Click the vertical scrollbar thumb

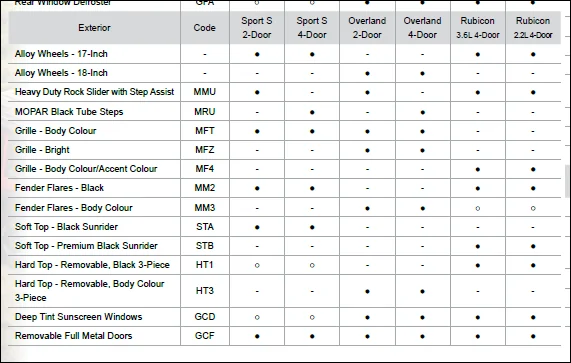click(567, 181)
